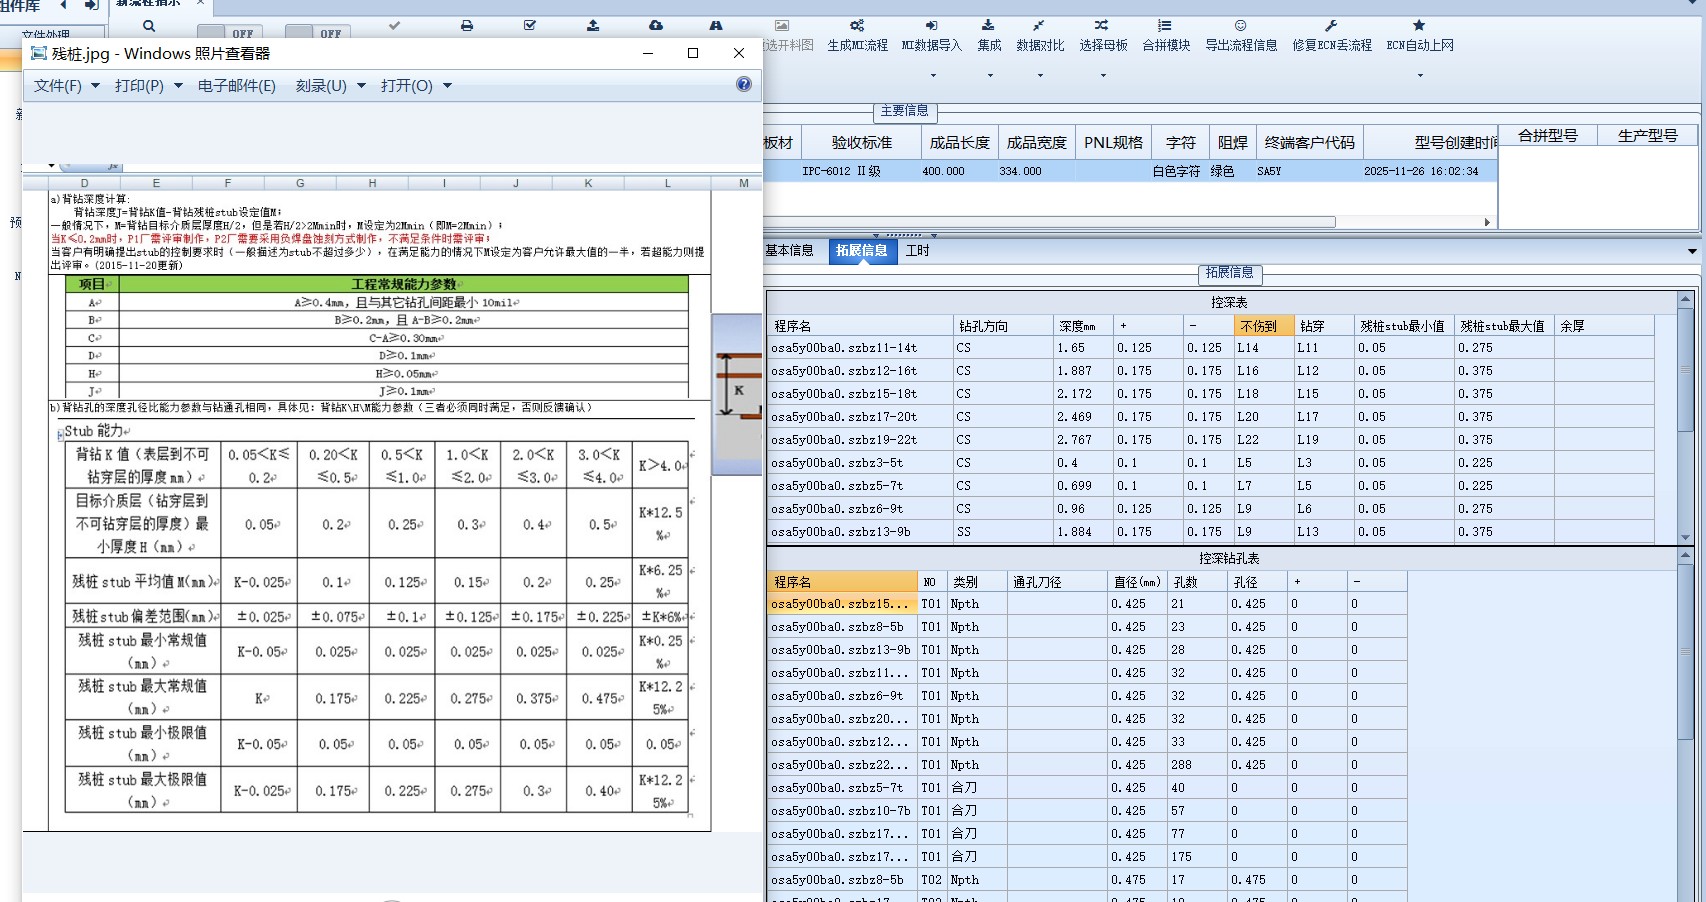Click the exit-arrow icon beside 组件库

(91, 5)
